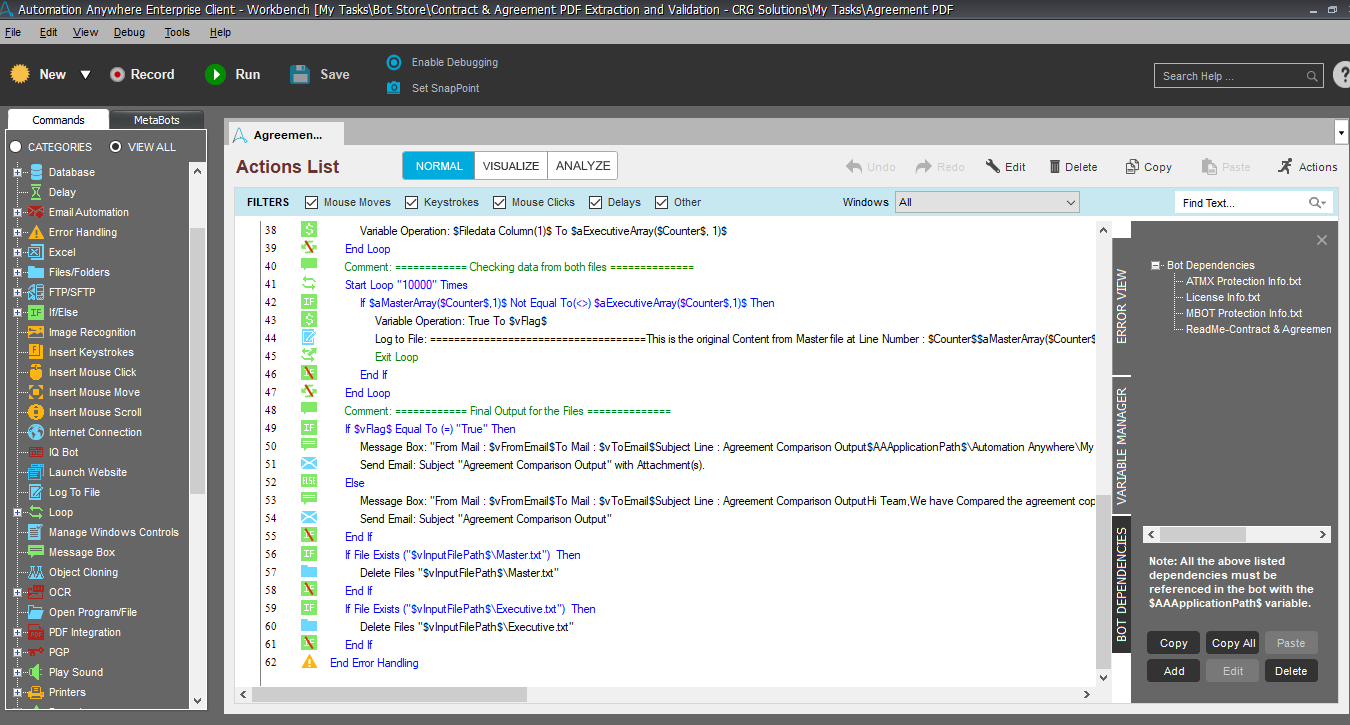1350x725 pixels.
Task: Close the Bot Dependencies panel
Action: coord(1322,240)
